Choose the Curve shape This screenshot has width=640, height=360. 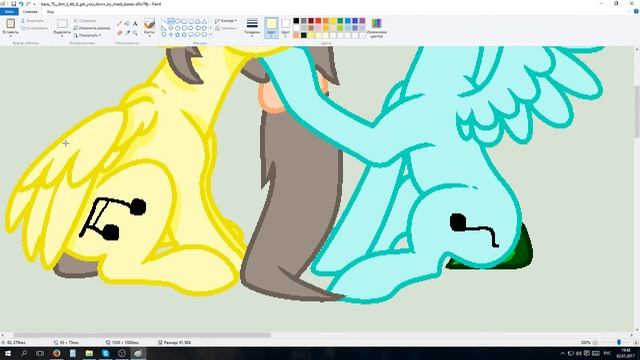(171, 21)
